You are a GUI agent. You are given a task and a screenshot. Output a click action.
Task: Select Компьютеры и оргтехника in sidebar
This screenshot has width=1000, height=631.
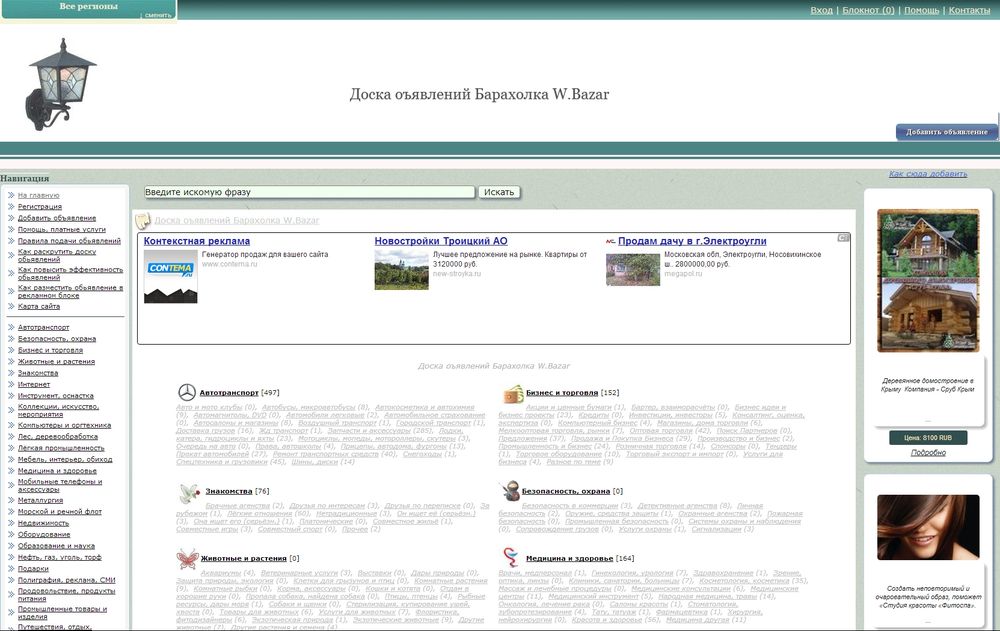coord(64,426)
